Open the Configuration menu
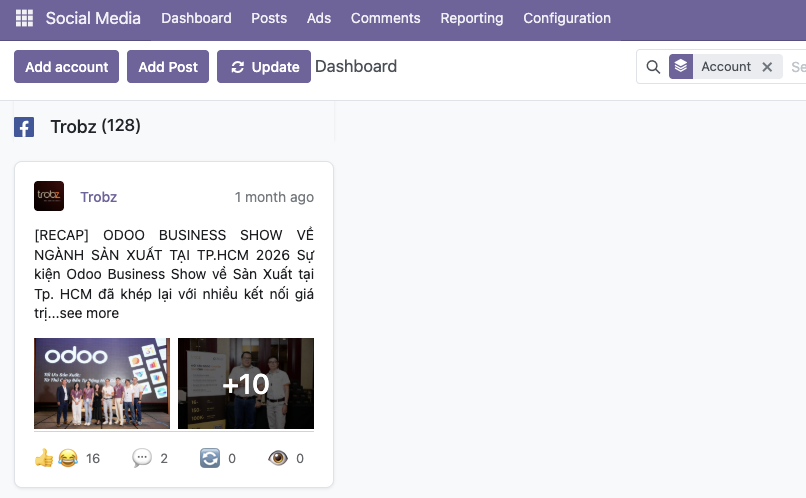This screenshot has height=498, width=806. [x=567, y=18]
